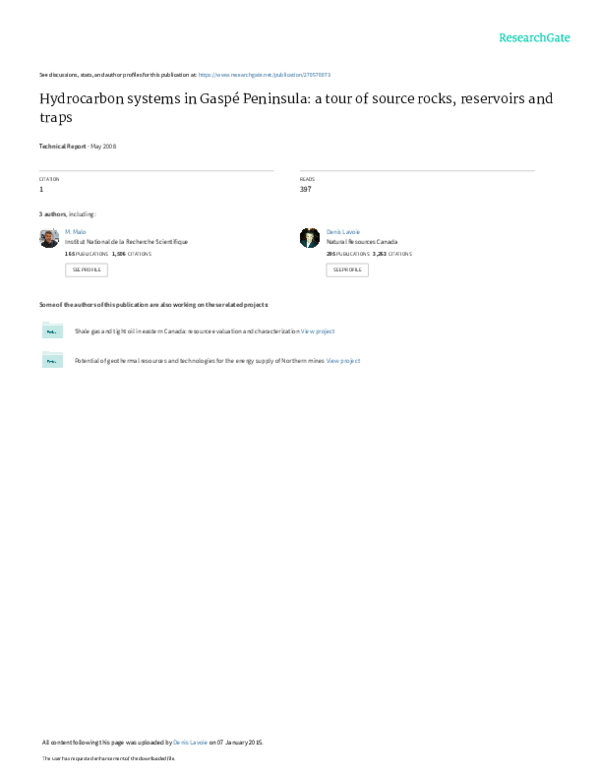Click the shale gas project folder icon
The height and width of the screenshot is (777, 600).
[50, 331]
